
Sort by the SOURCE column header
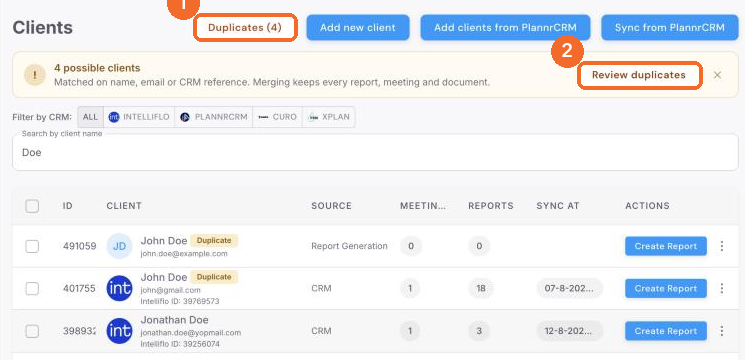pyautogui.click(x=331, y=206)
